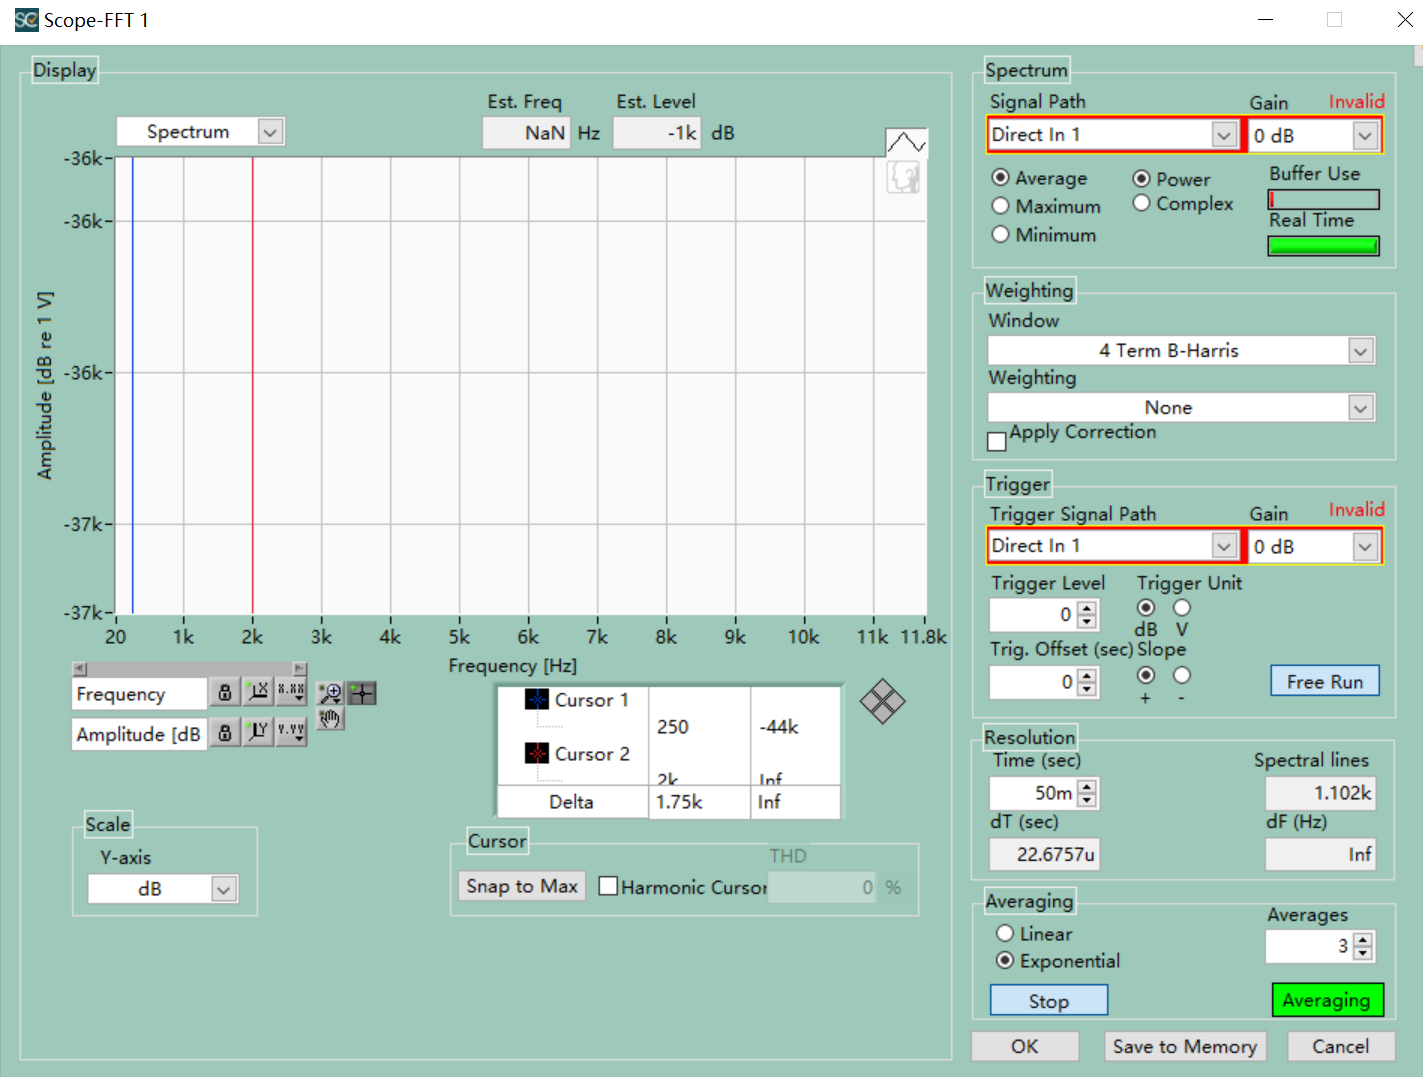The image size is (1423, 1077).
Task: Enable Apply Correction checkbox
Action: click(997, 441)
